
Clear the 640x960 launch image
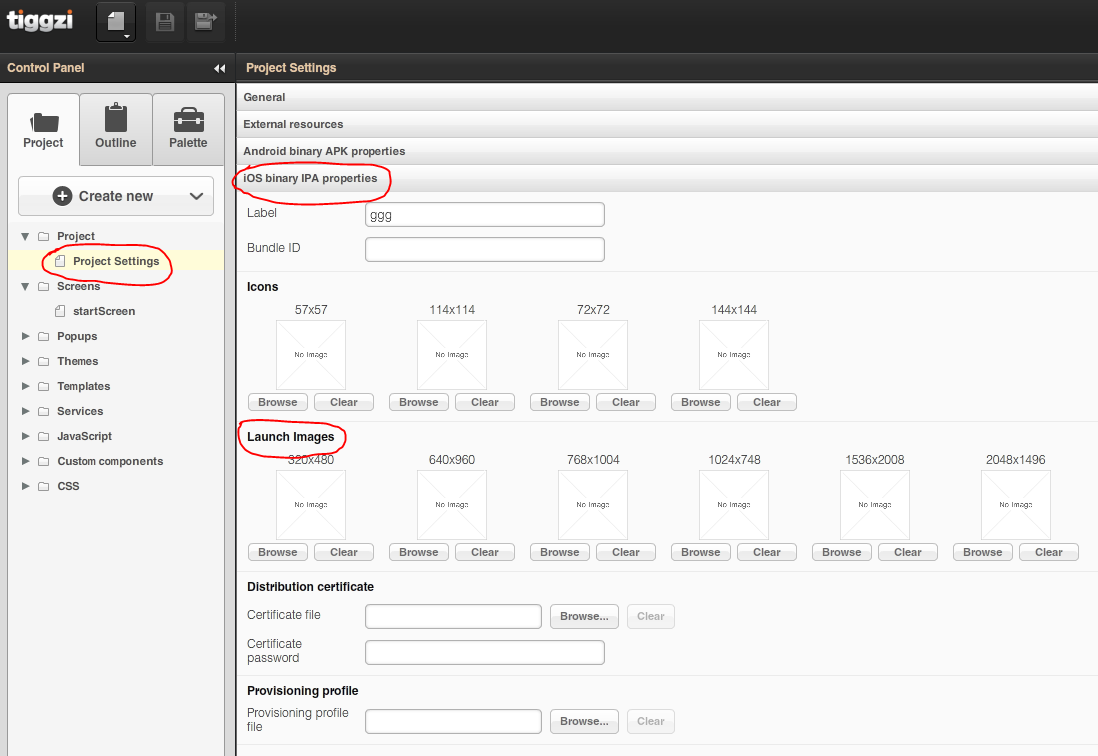[x=485, y=552]
